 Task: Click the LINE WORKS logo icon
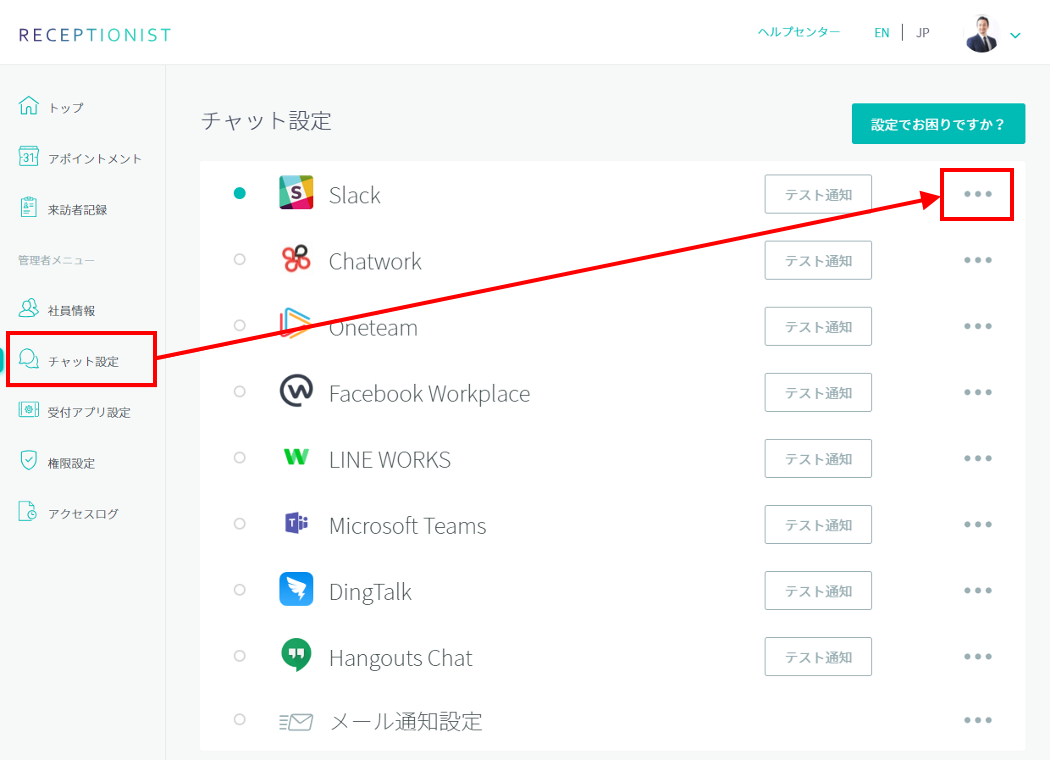tap(296, 458)
